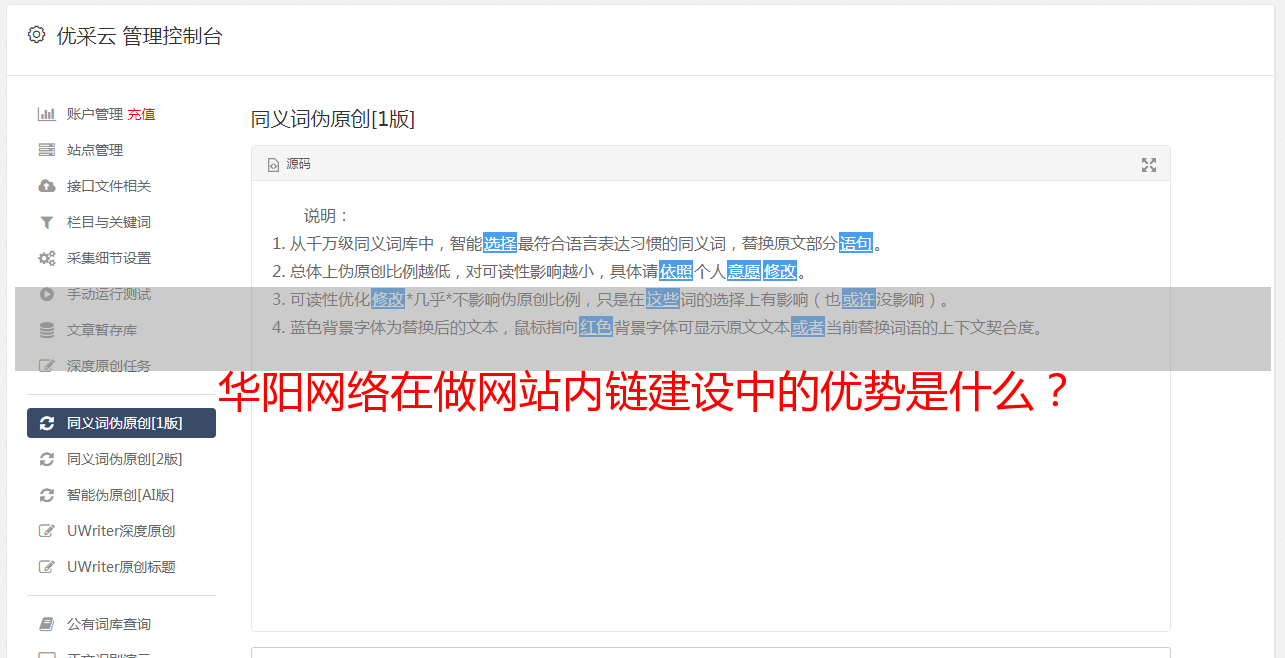Click the gear icon beside 优采云 管理控制台
The height and width of the screenshot is (658, 1285).
tap(37, 35)
